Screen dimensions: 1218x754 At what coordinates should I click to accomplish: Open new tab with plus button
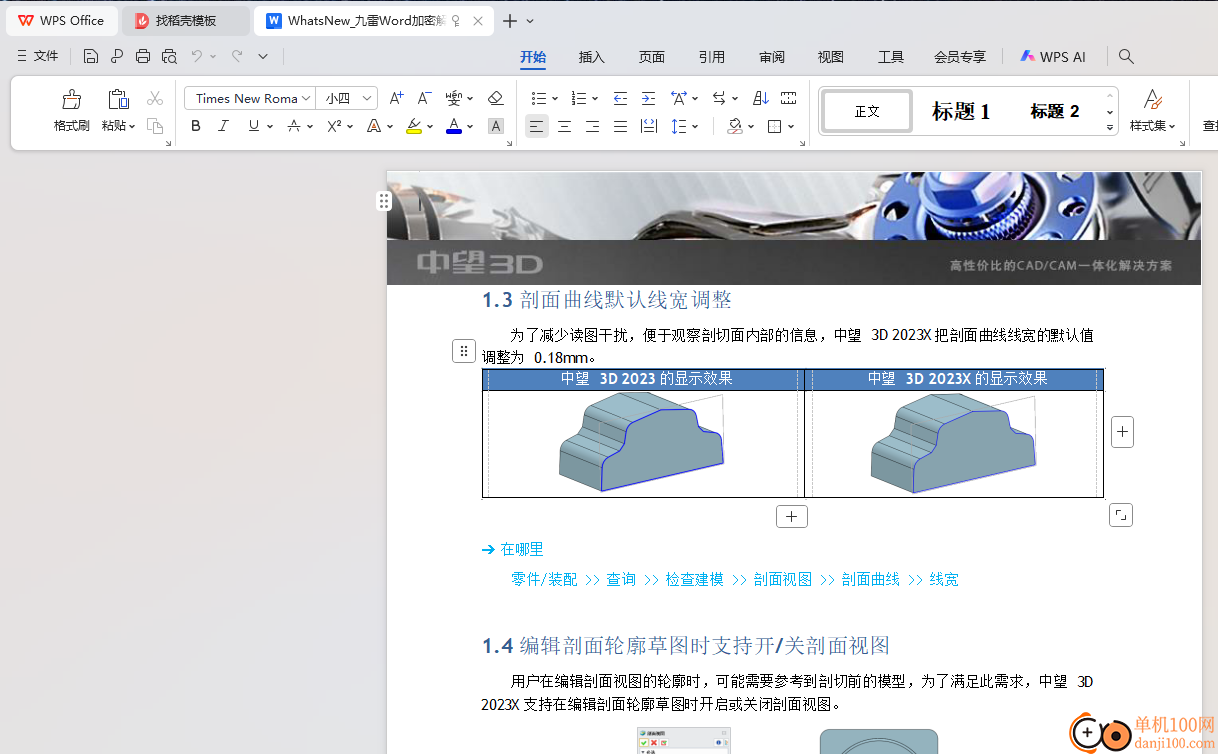click(510, 21)
